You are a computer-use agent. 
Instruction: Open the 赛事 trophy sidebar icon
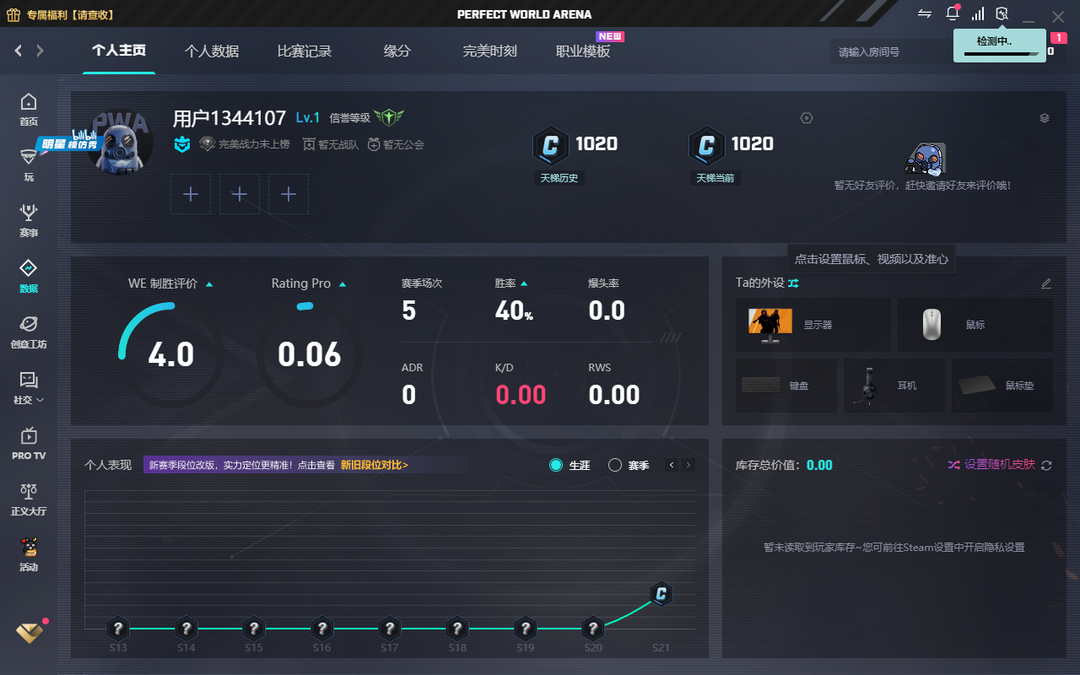[x=28, y=220]
